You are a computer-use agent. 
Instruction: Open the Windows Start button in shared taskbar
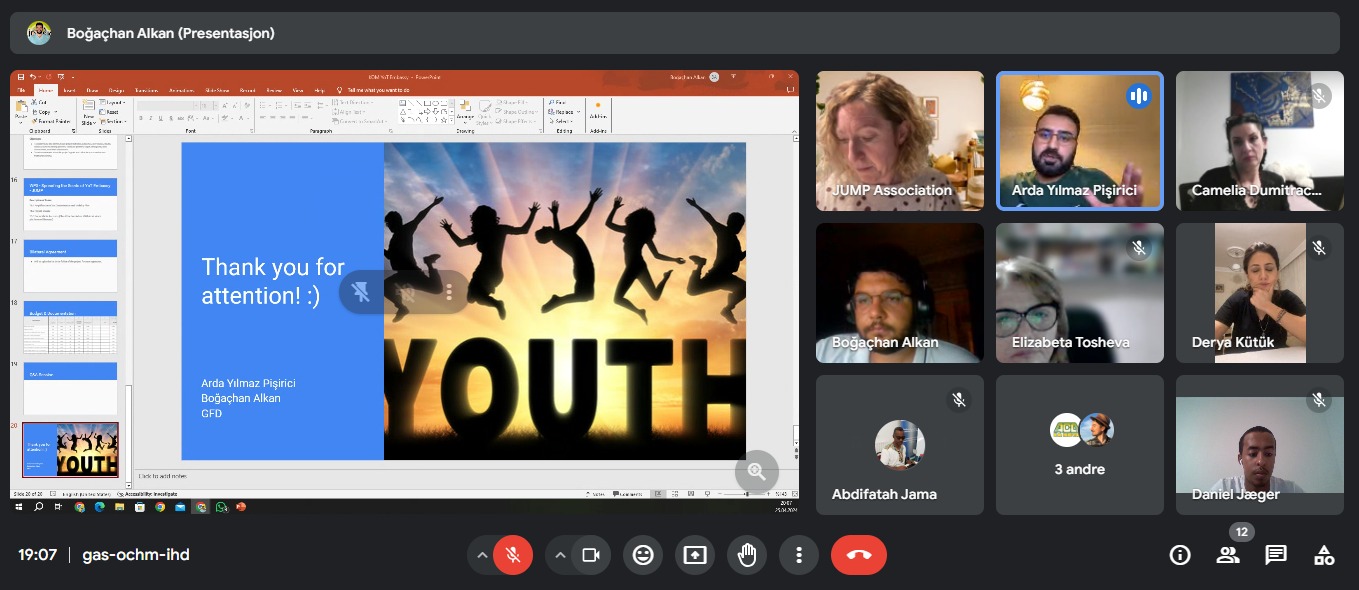18,507
